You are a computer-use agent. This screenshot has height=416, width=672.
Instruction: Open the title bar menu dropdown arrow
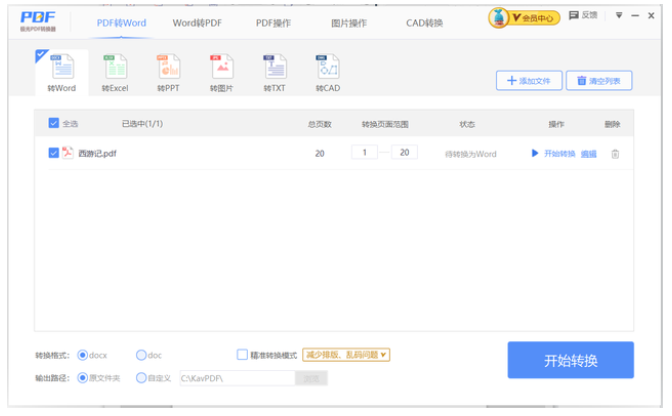pyautogui.click(x=619, y=15)
